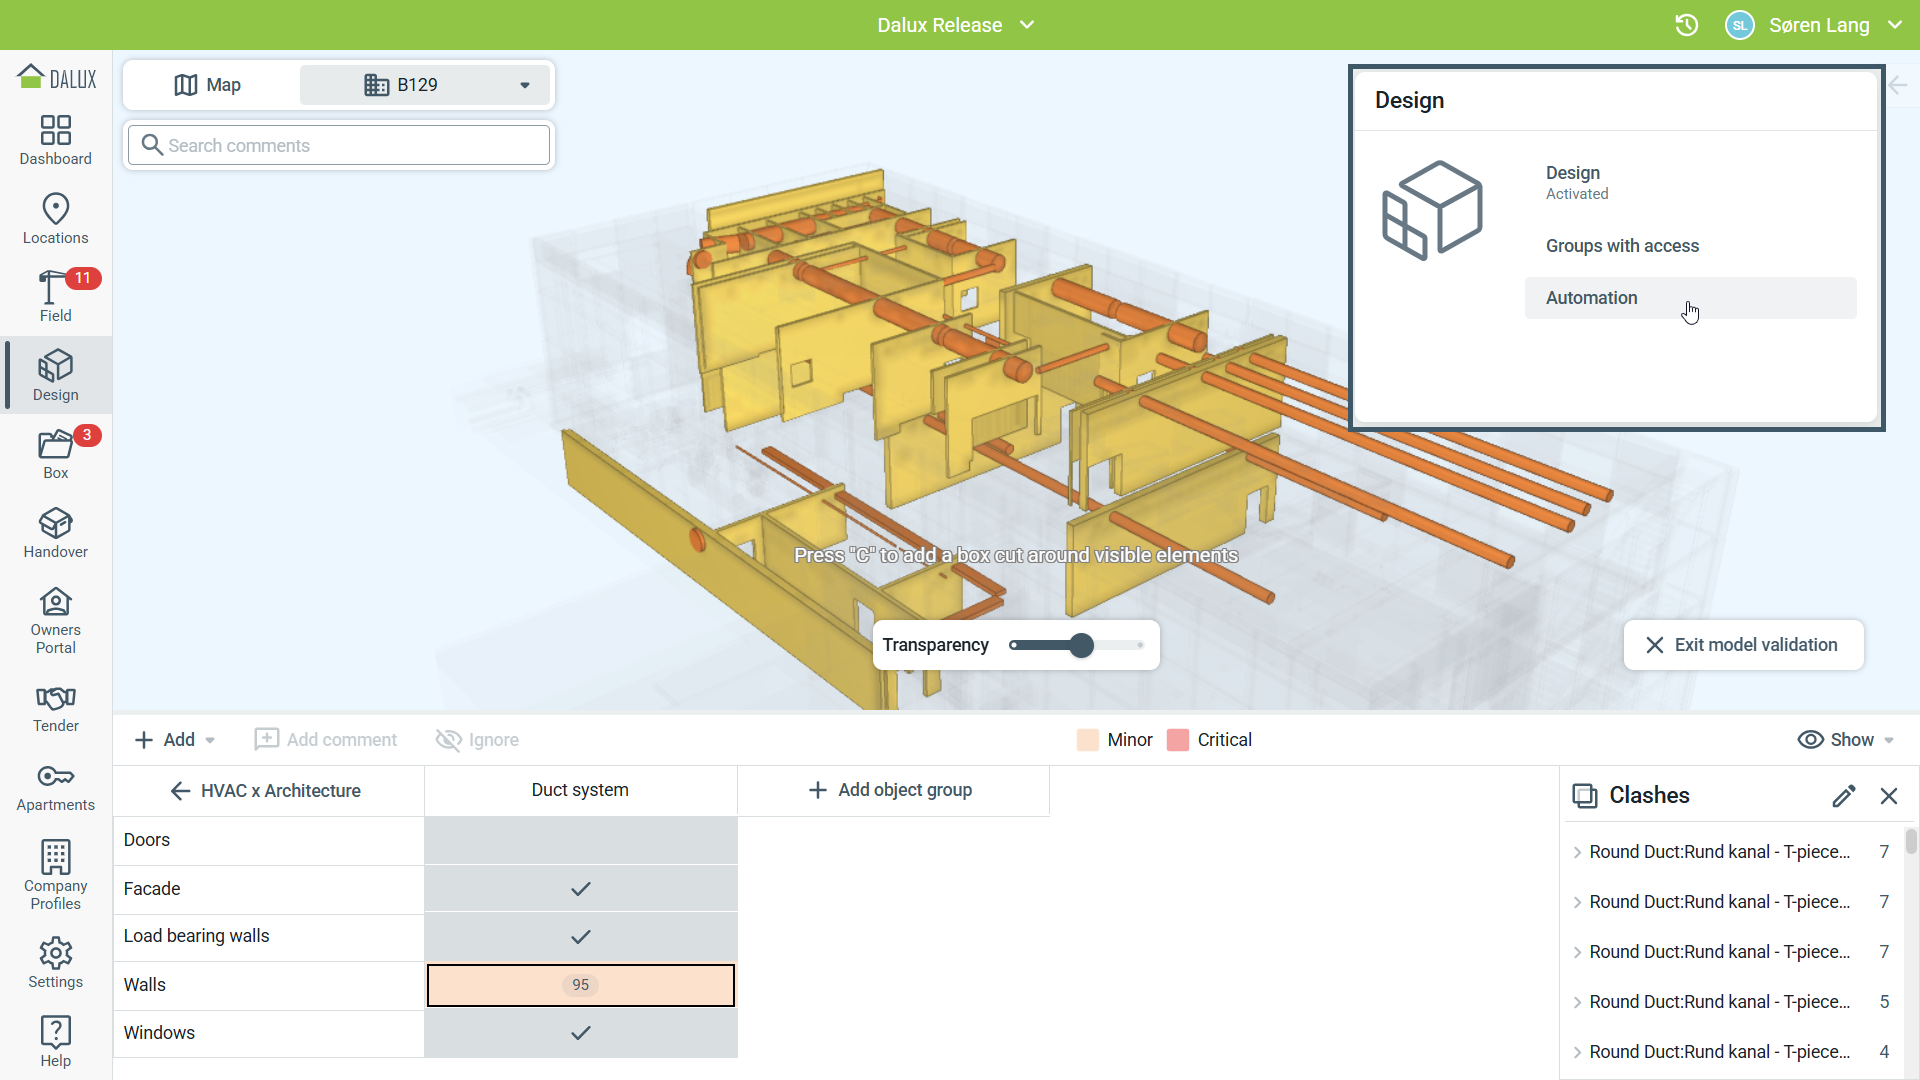Select Groups with access
The image size is (1920, 1080).
(1622, 246)
